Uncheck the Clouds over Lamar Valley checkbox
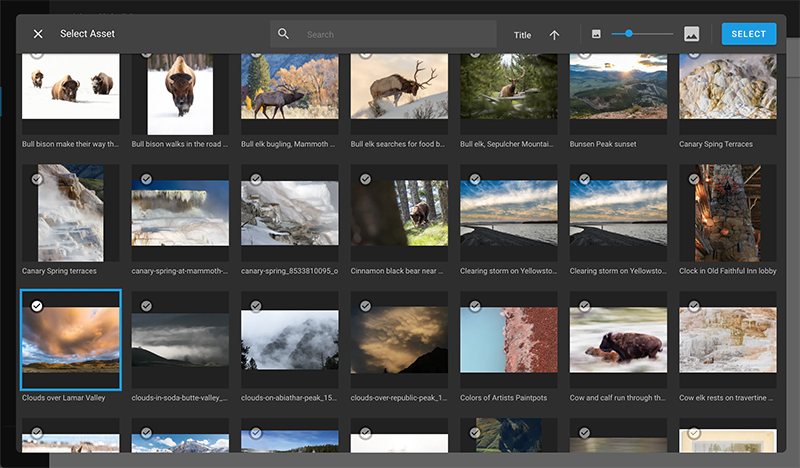 (37, 306)
